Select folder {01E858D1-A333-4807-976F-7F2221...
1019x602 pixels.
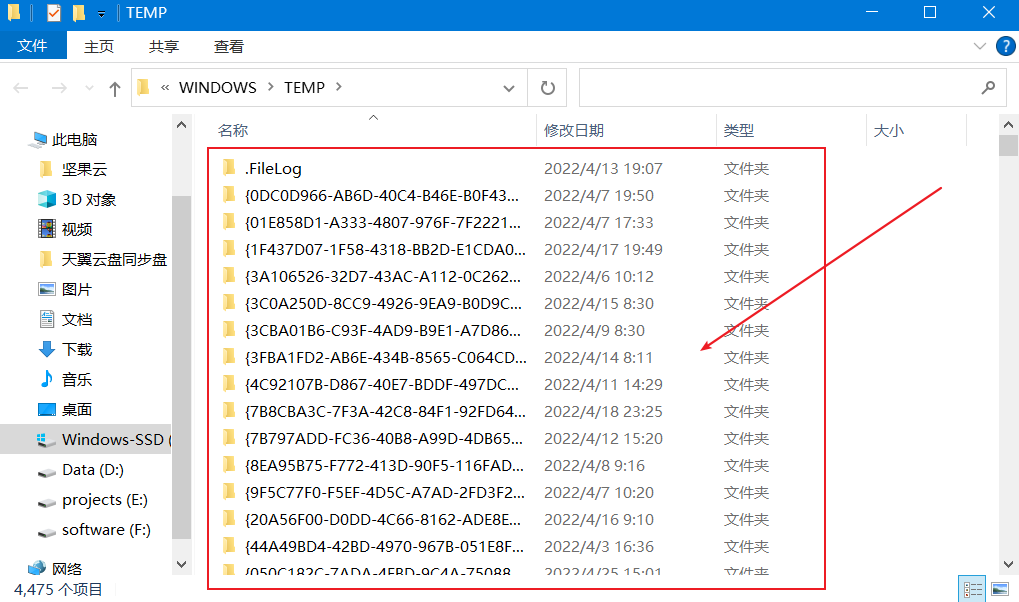coord(383,222)
